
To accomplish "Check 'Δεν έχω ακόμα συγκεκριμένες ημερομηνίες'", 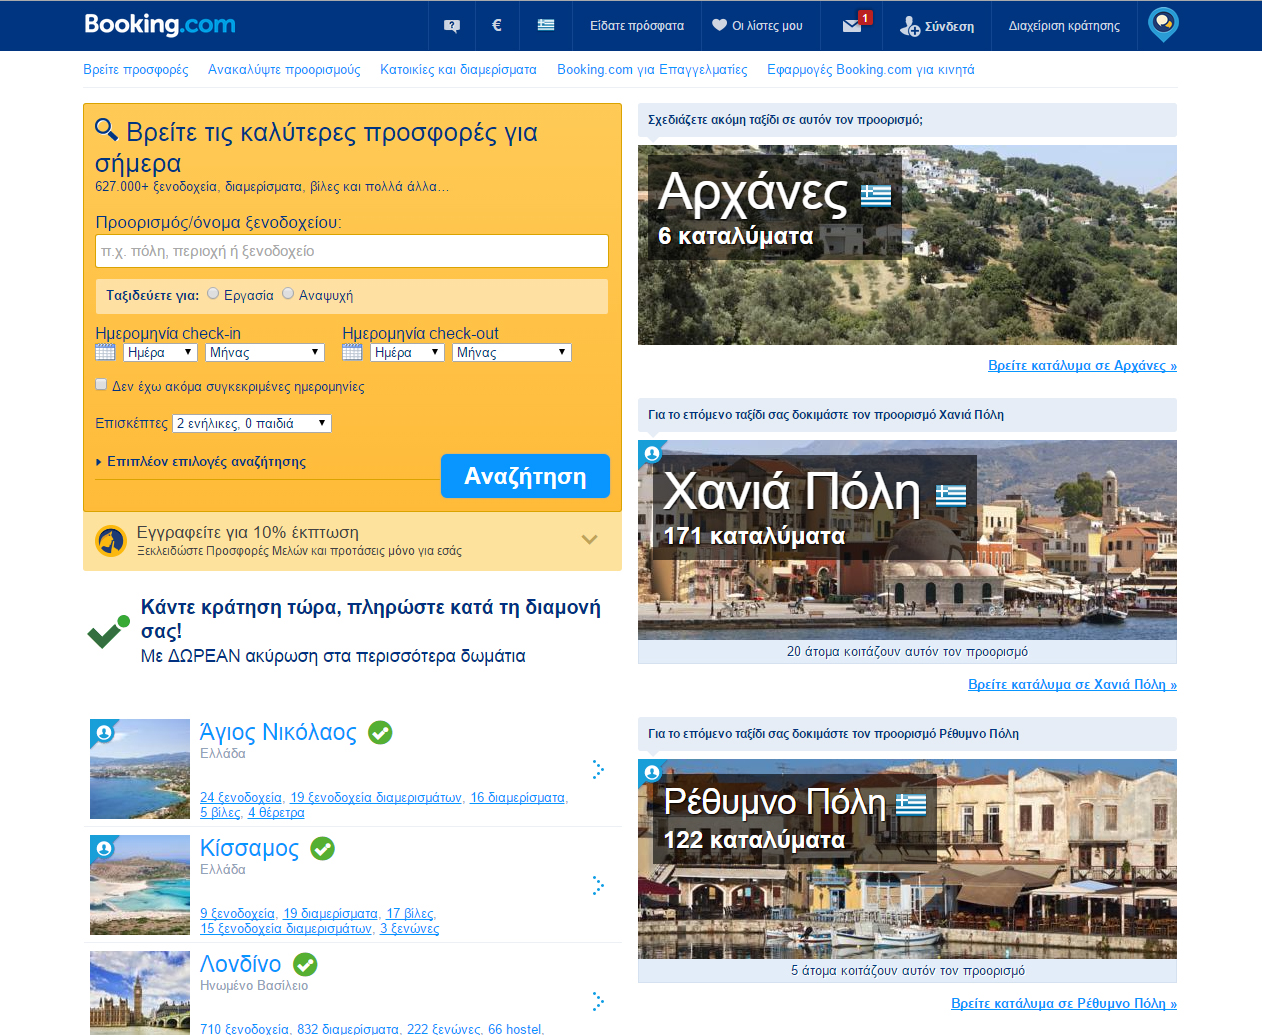I will pos(101,383).
